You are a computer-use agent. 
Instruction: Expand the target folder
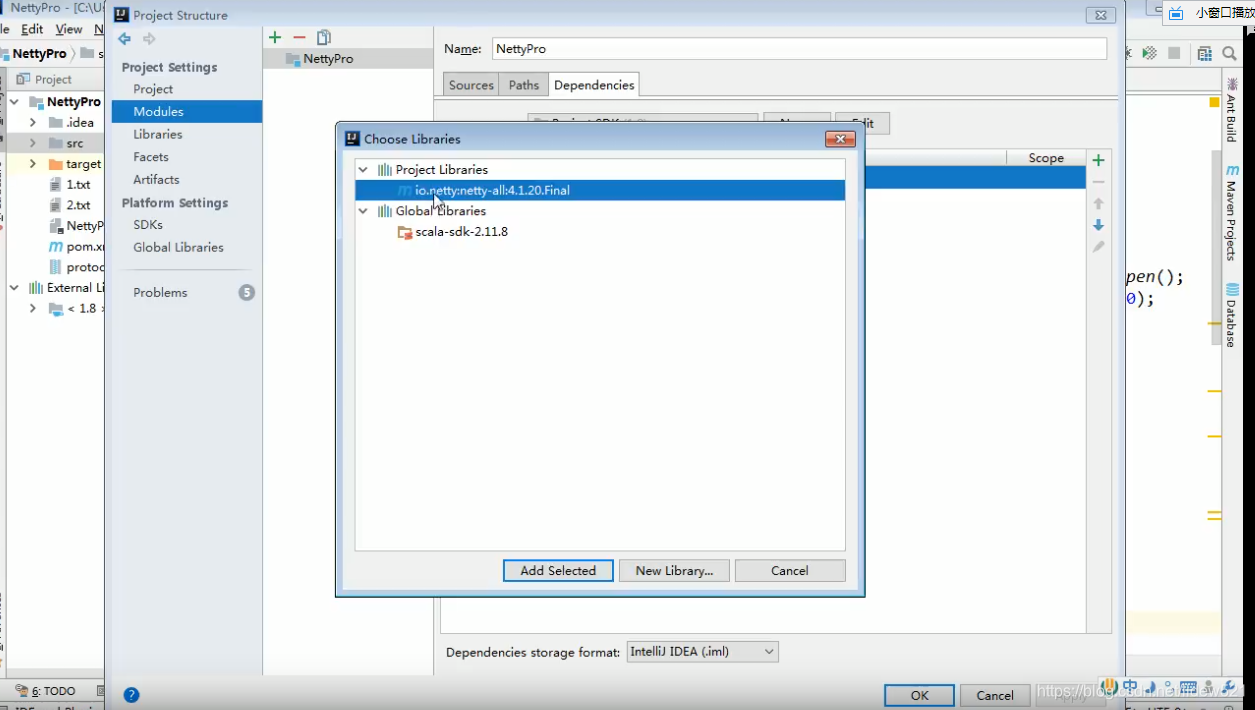click(33, 164)
